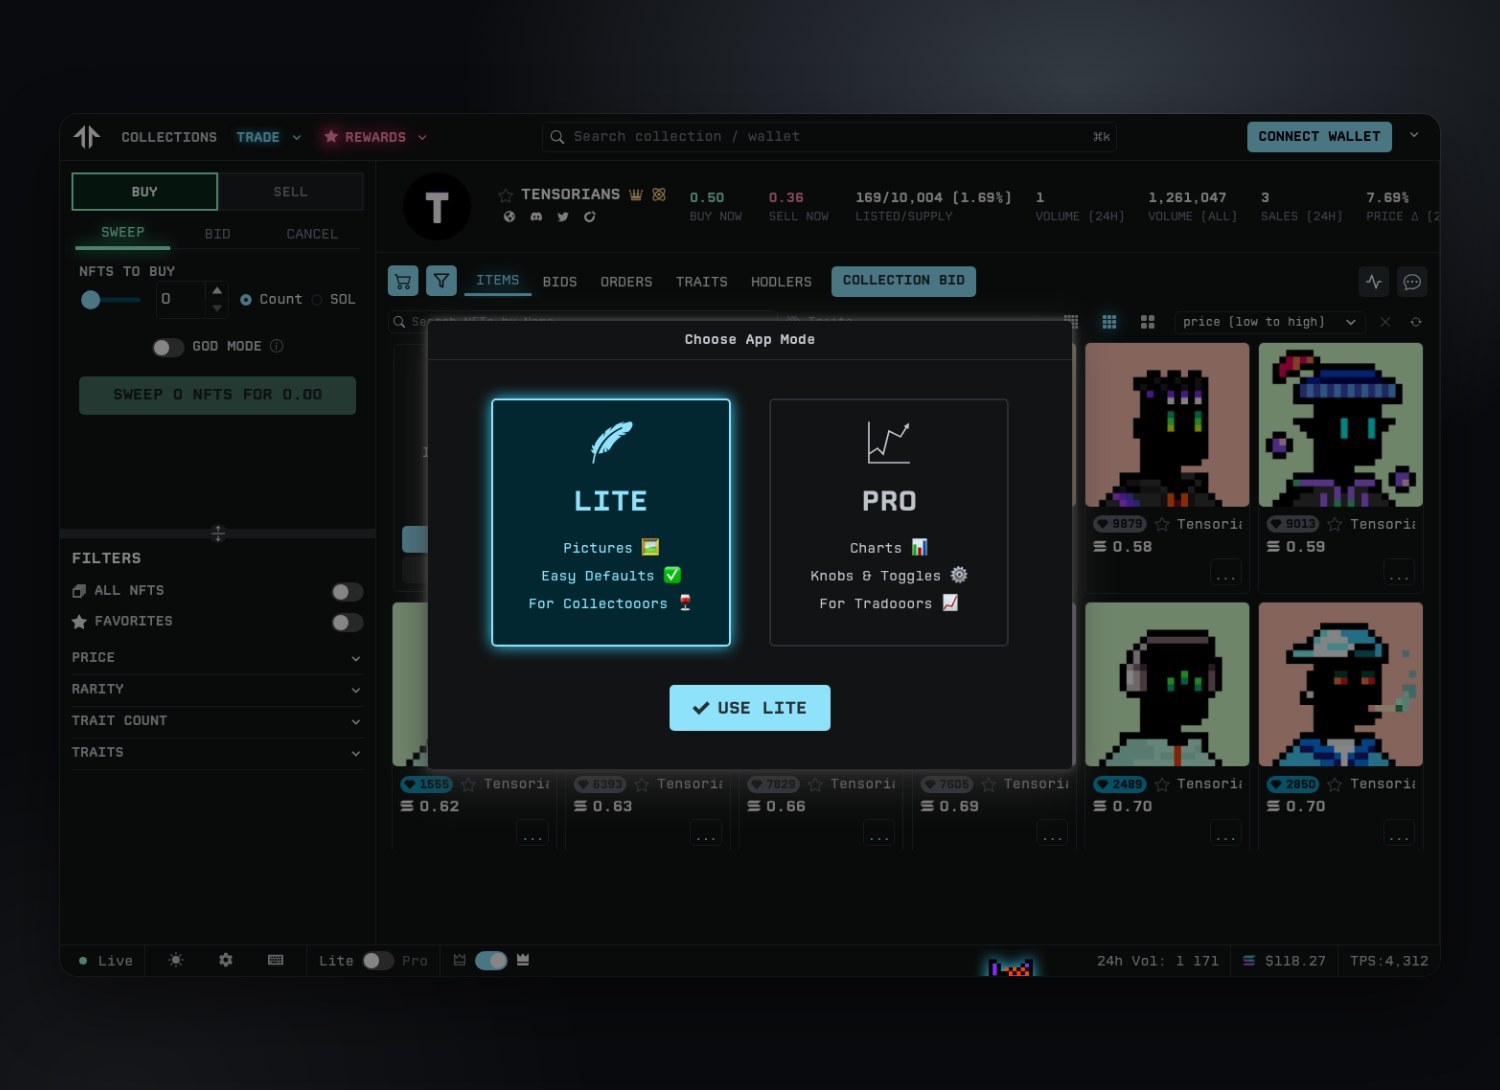Click the funnel filter icon
Image resolution: width=1500 pixels, height=1090 pixels.
(x=441, y=281)
